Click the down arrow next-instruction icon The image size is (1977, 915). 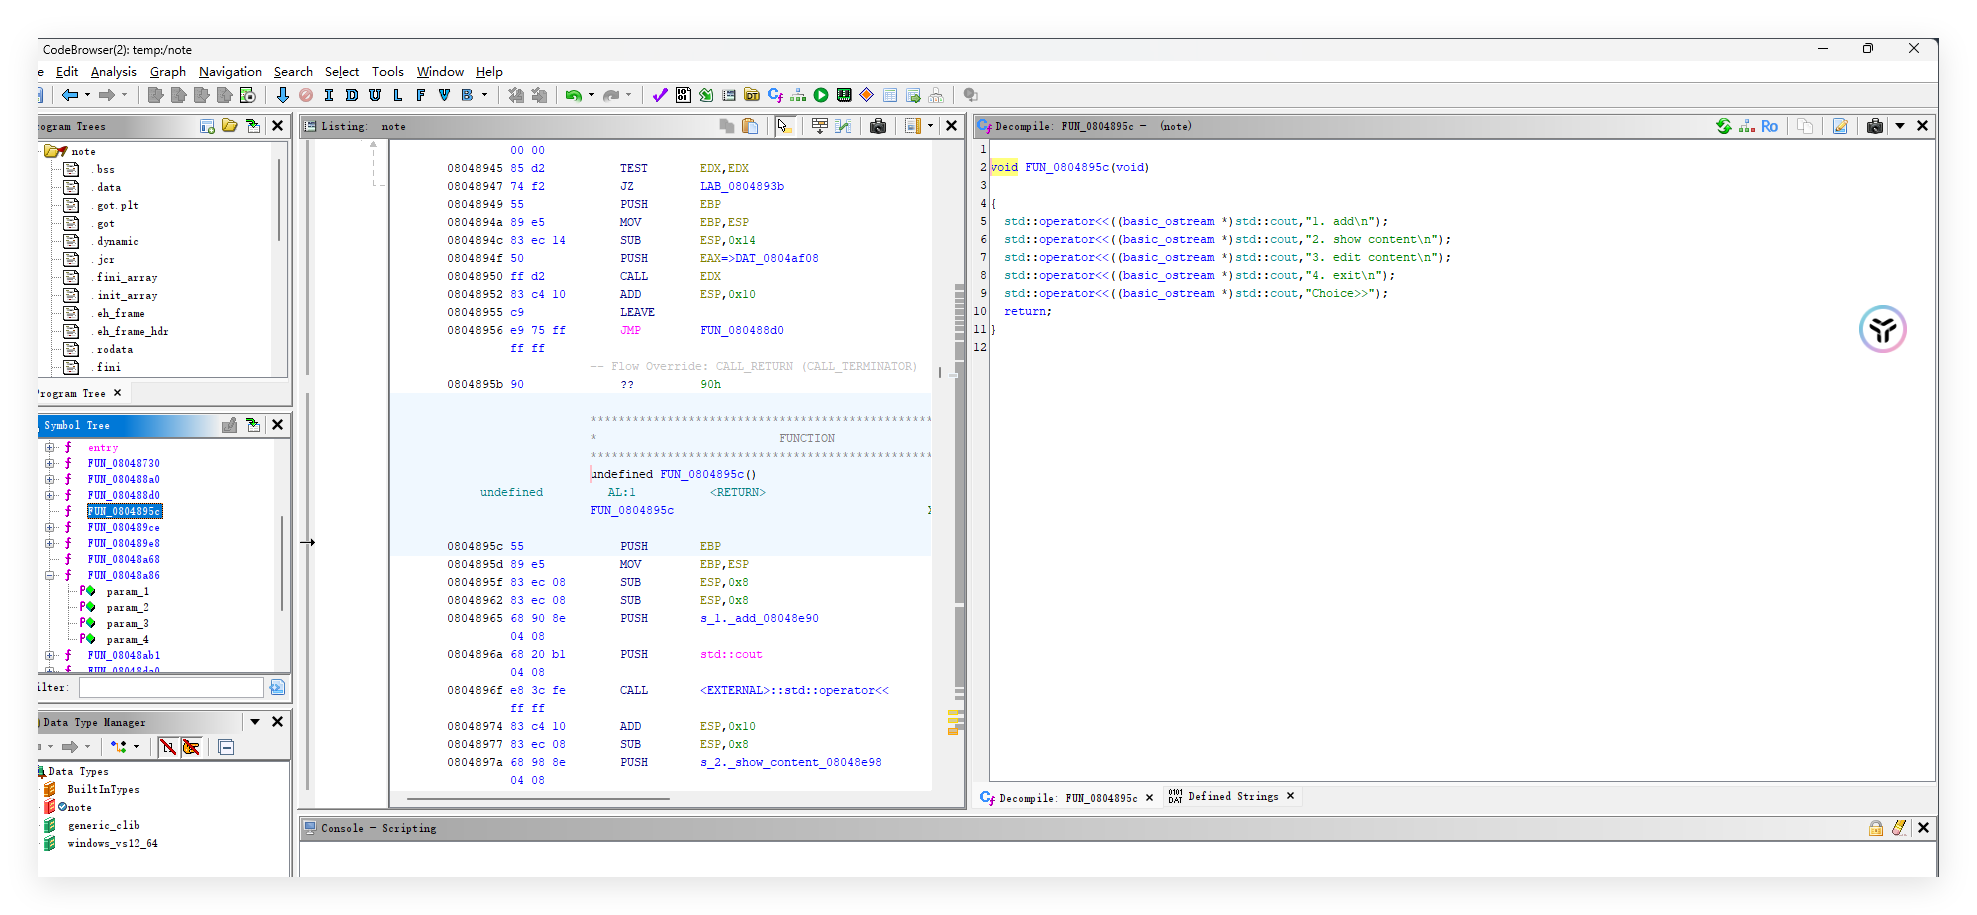pyautogui.click(x=283, y=95)
